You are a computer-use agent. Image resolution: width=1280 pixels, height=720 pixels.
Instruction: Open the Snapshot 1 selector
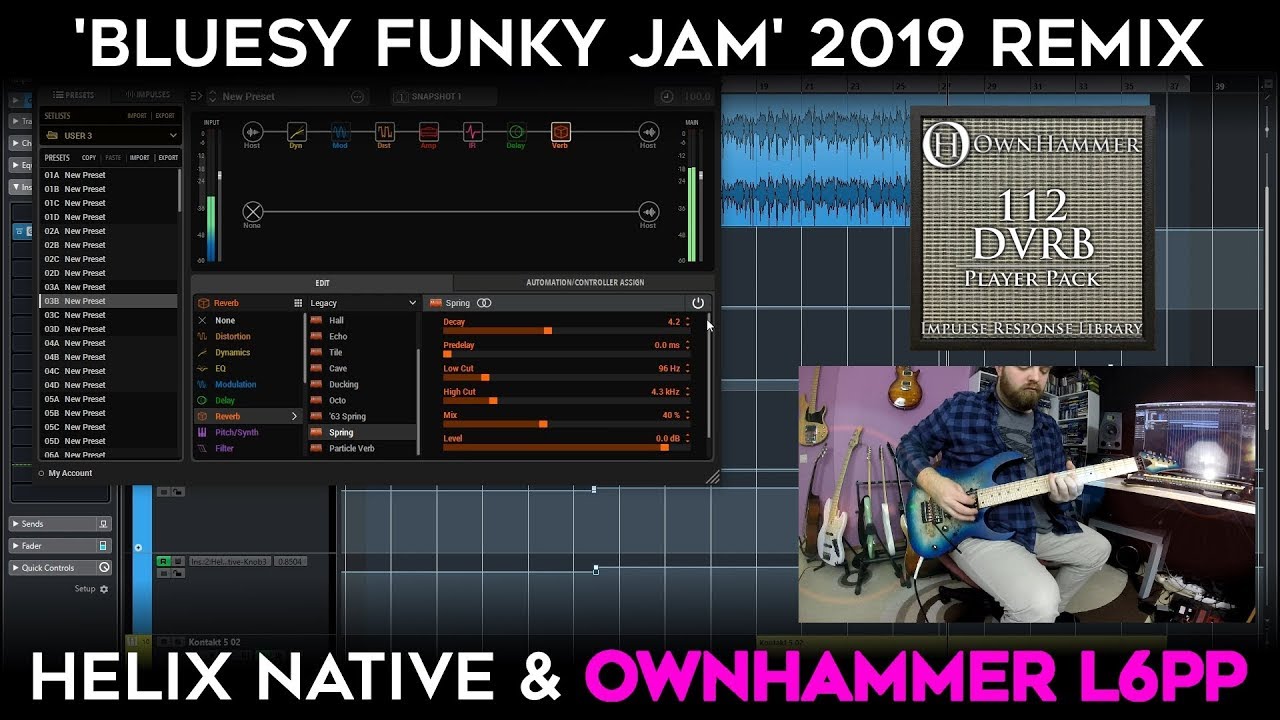442,97
